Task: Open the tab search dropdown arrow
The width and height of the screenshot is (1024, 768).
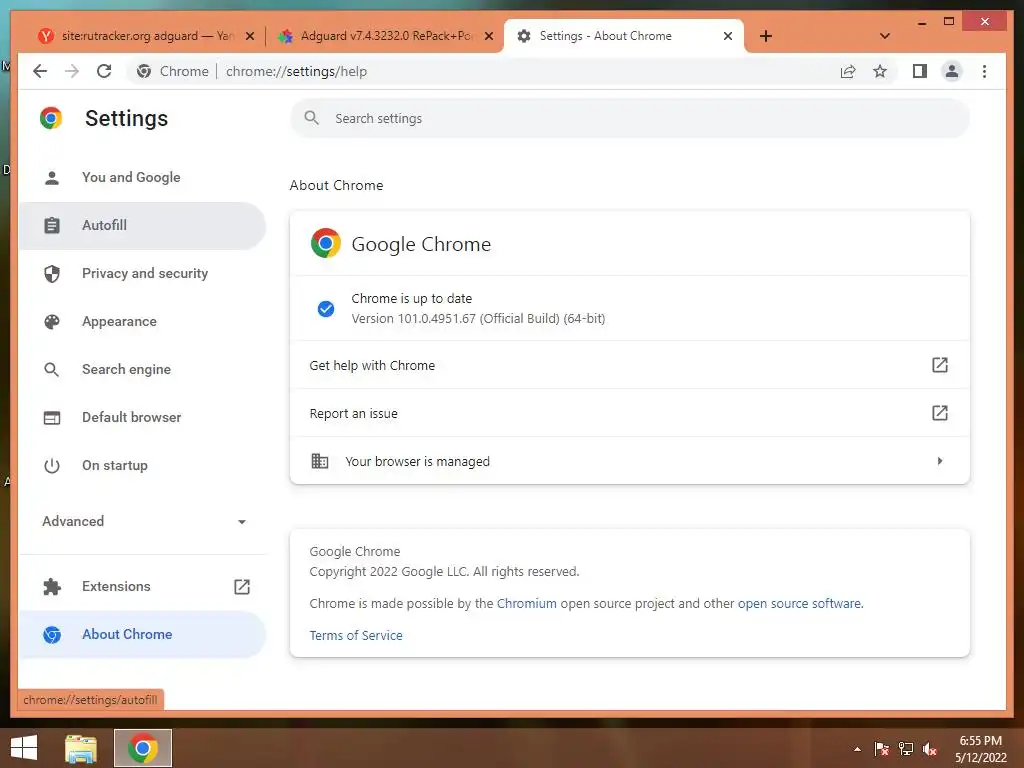Action: tap(884, 36)
